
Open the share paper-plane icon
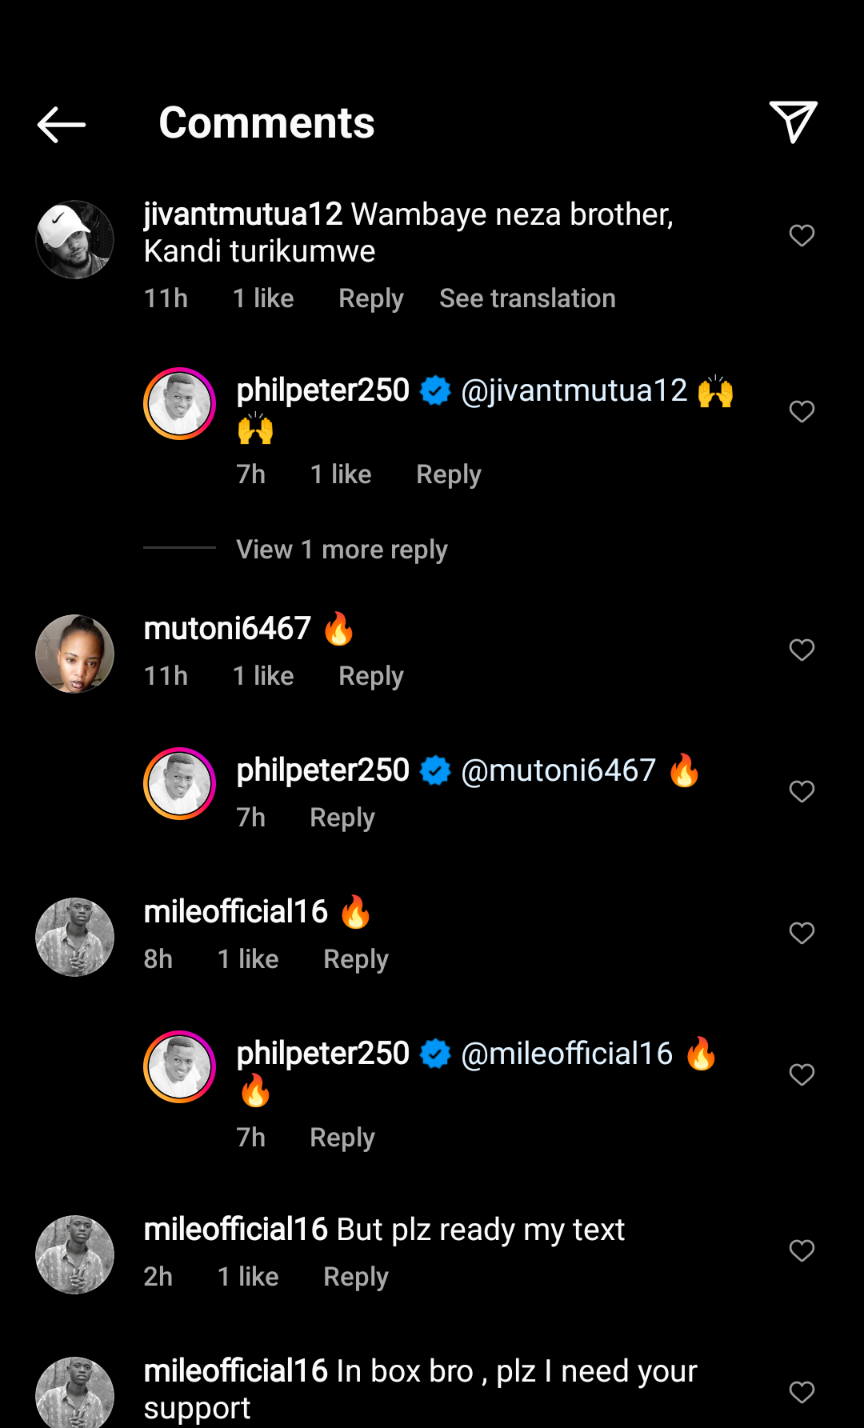tap(794, 122)
